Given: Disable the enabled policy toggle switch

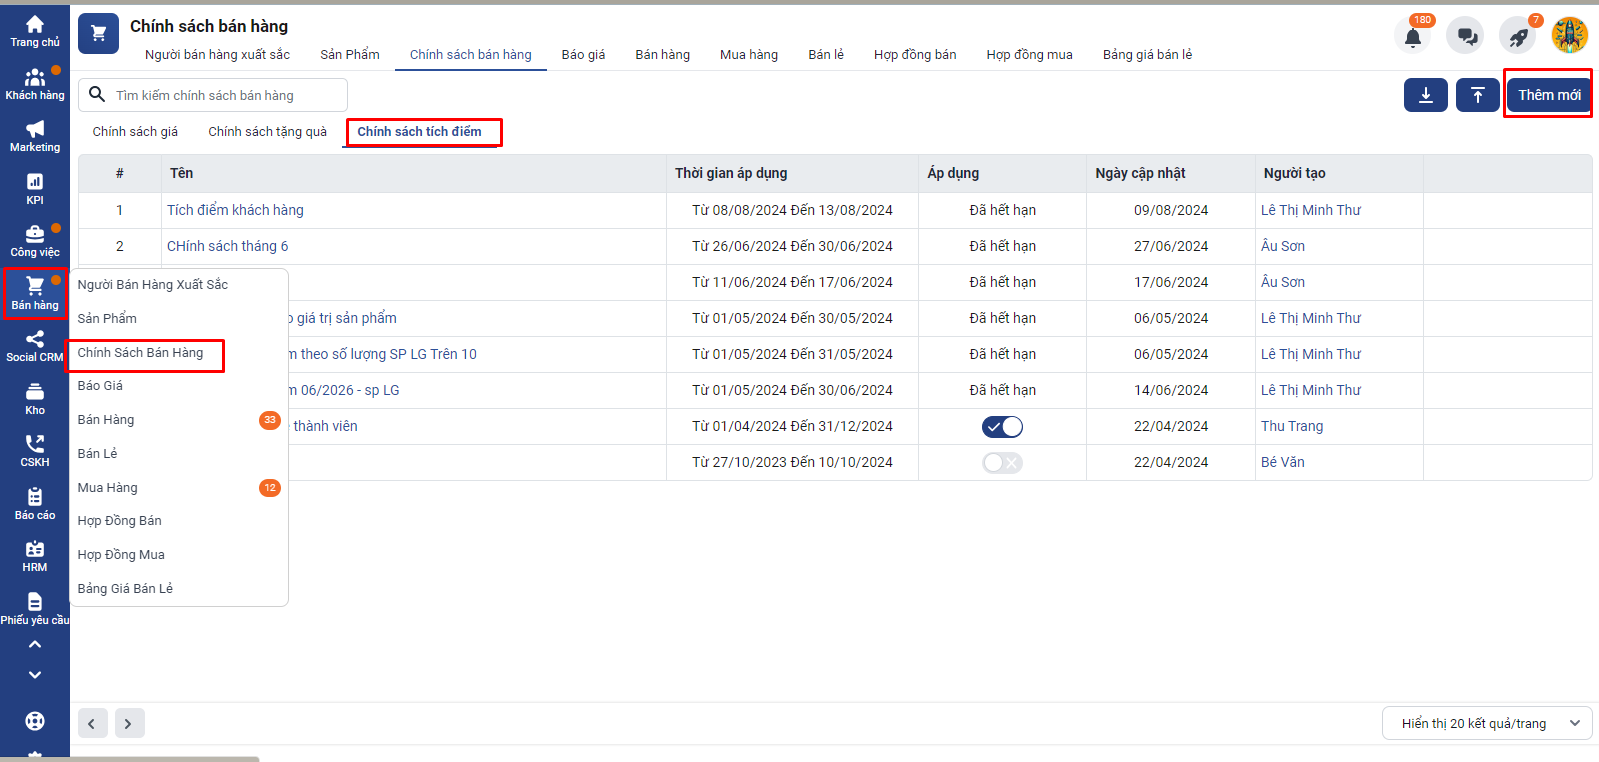Looking at the screenshot, I should [1002, 427].
